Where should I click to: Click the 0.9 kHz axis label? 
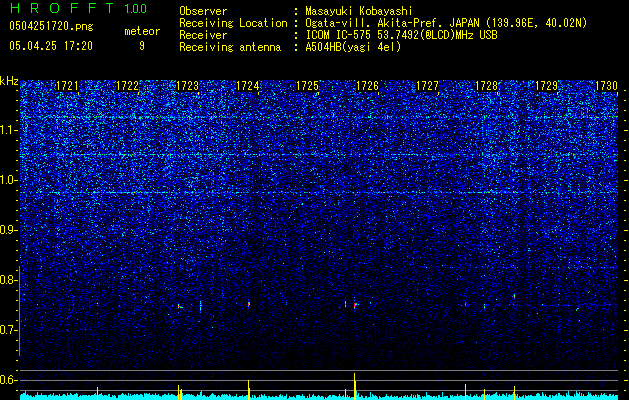(8, 230)
